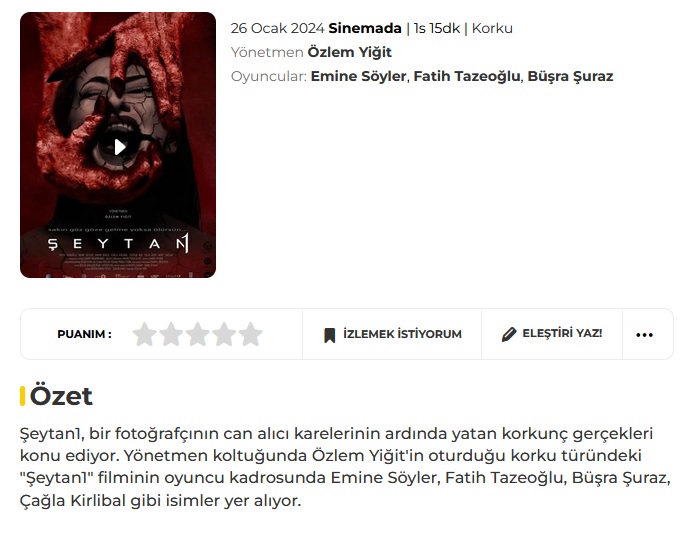Rate the film two stars
The height and width of the screenshot is (533, 690).
point(171,334)
